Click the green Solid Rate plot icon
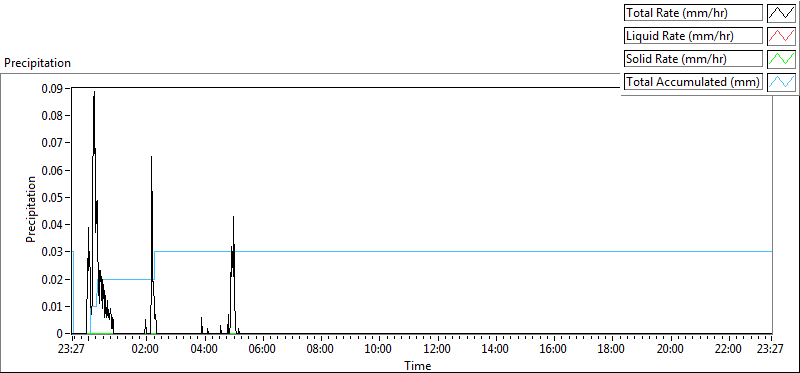This screenshot has height=373, width=800. point(781,59)
